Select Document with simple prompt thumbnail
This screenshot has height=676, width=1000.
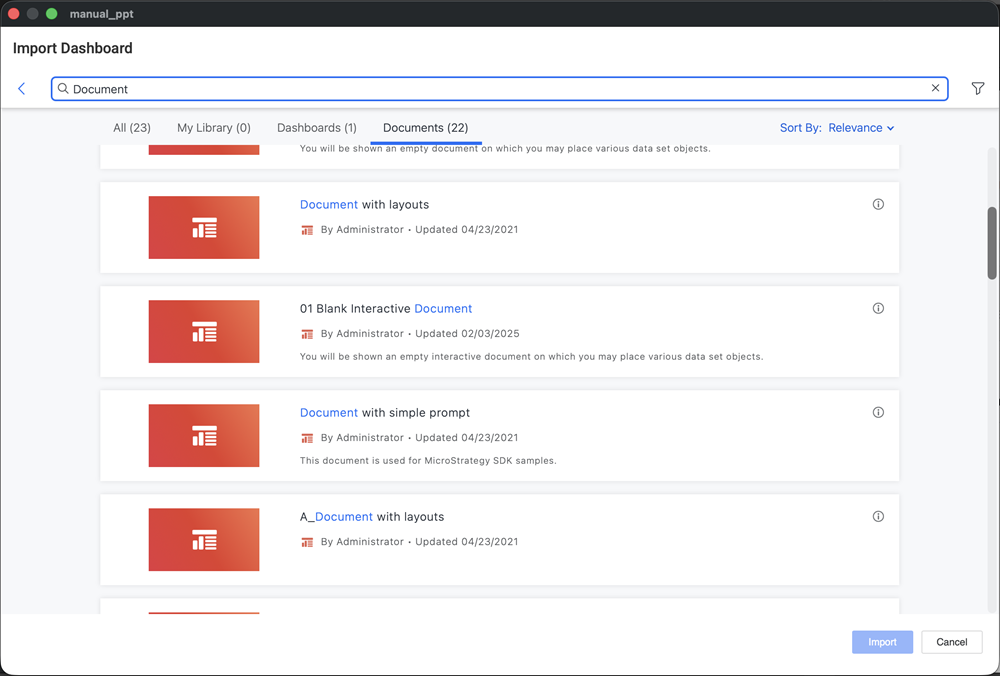tap(204, 436)
